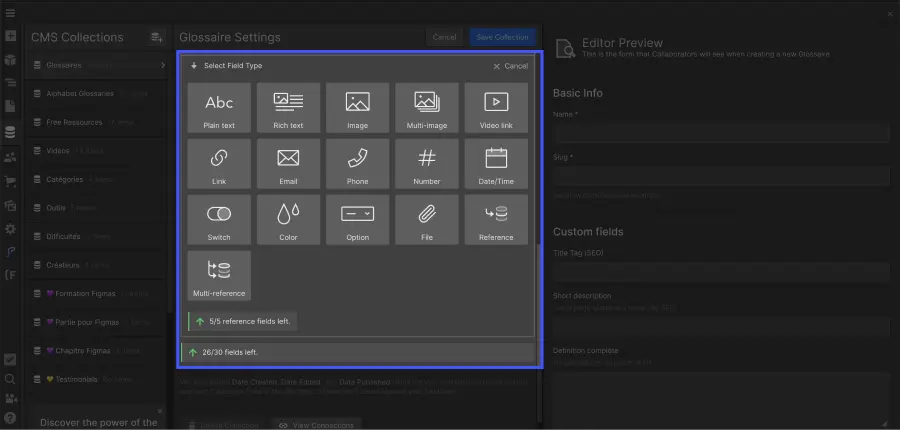Image resolution: width=900 pixels, height=430 pixels.
Task: Open the Difficultés collection
Action: pos(96,237)
